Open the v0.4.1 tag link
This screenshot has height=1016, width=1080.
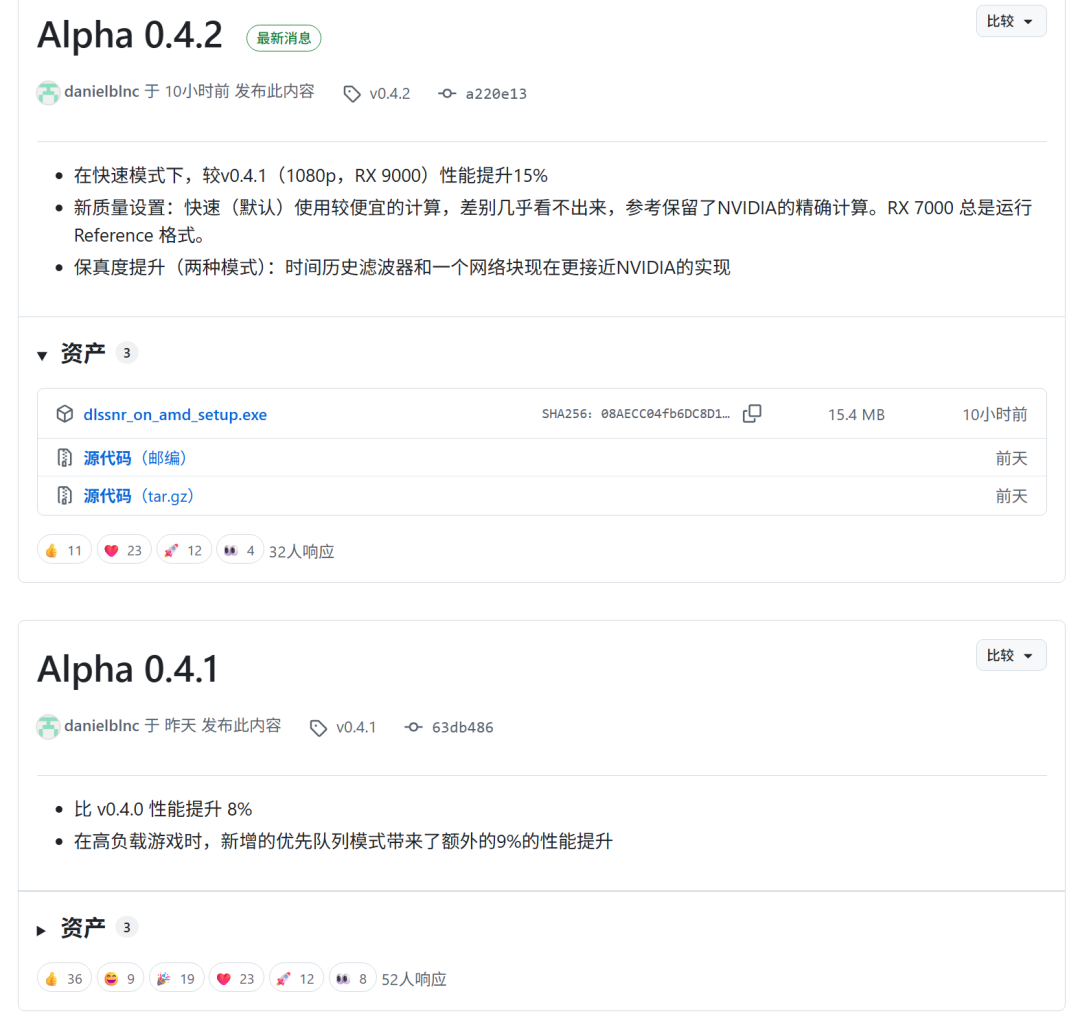pyautogui.click(x=356, y=727)
